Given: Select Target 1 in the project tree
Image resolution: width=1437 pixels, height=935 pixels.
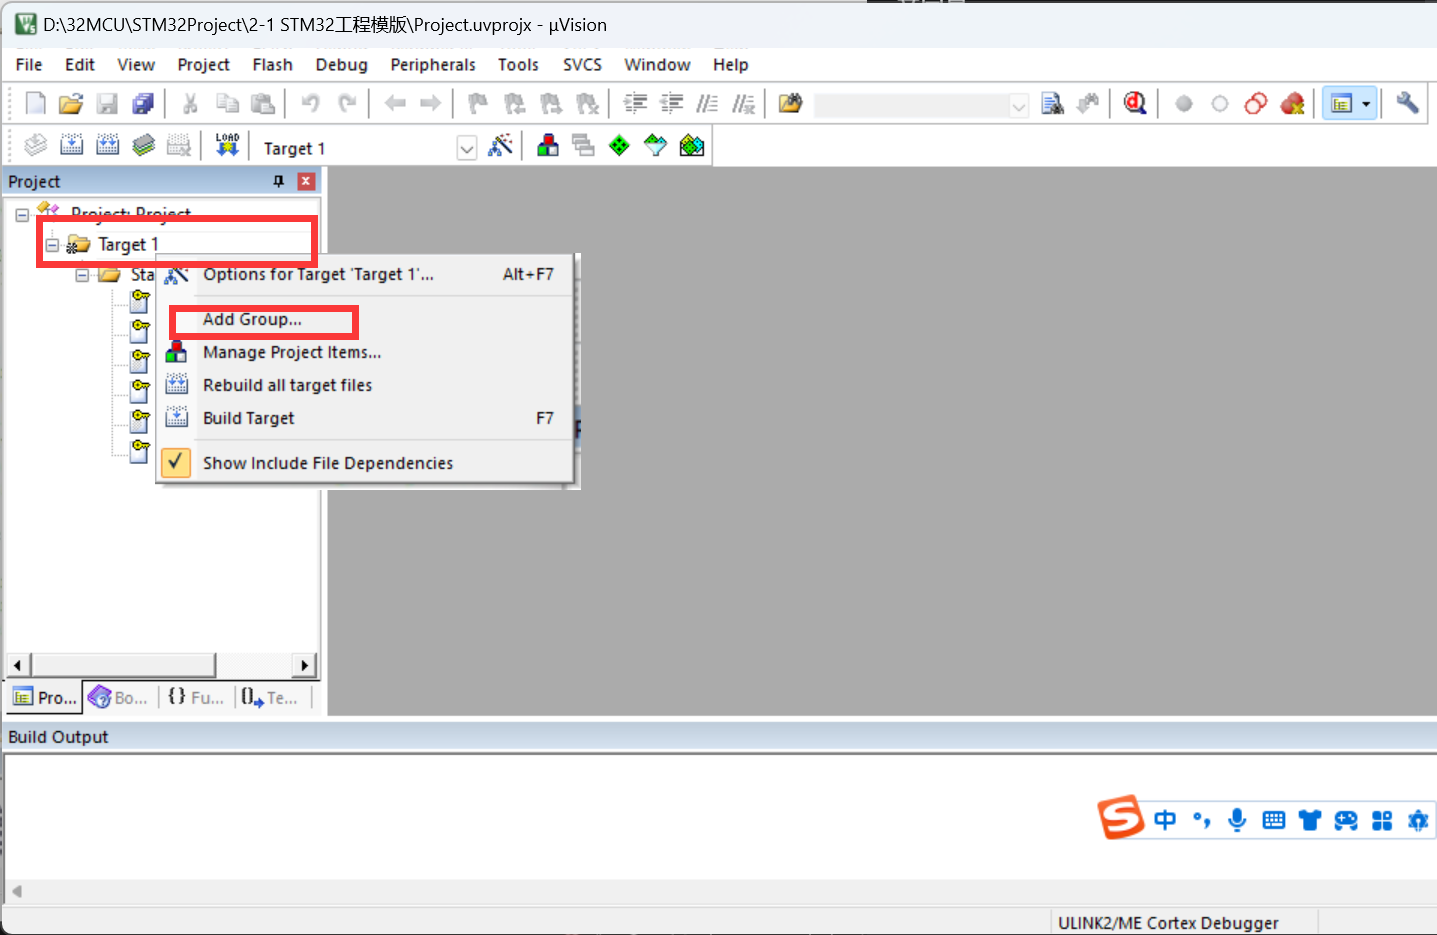Looking at the screenshot, I should 128,244.
